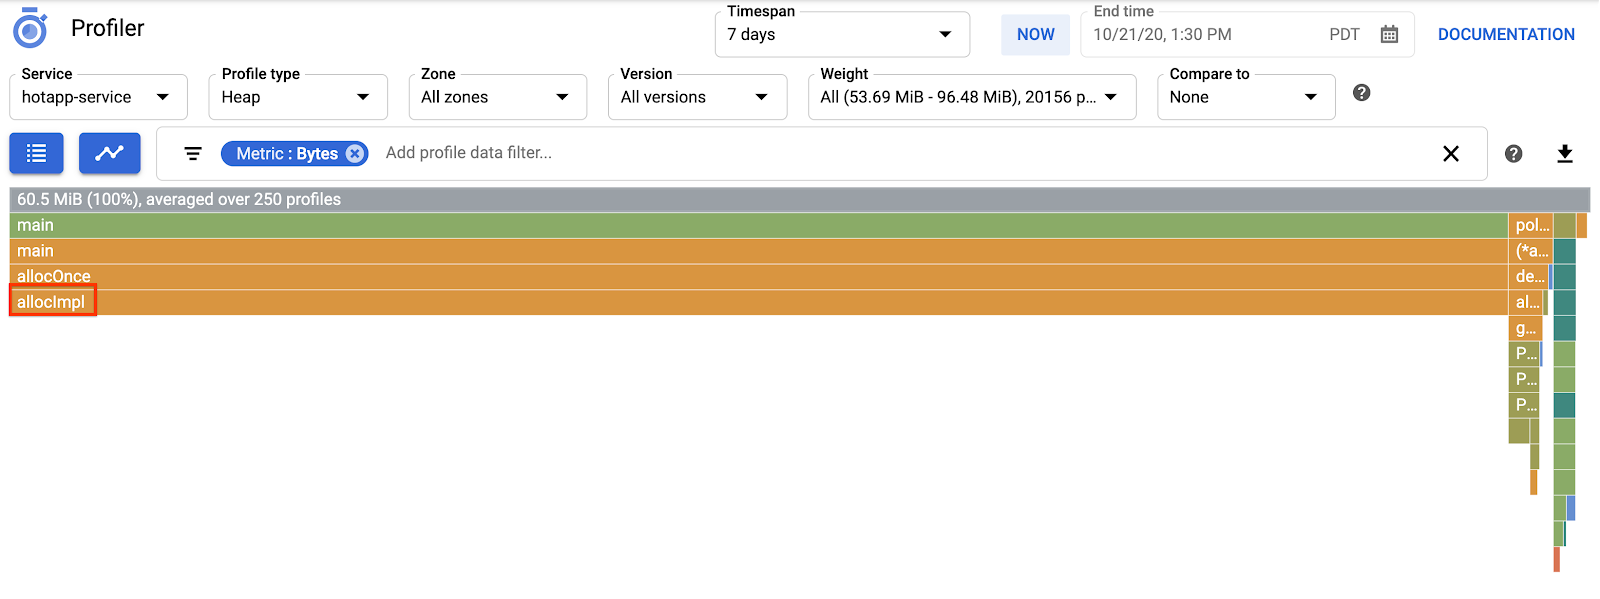Open the Service dropdown showing hotapp-service
The height and width of the screenshot is (599, 1600).
98,97
